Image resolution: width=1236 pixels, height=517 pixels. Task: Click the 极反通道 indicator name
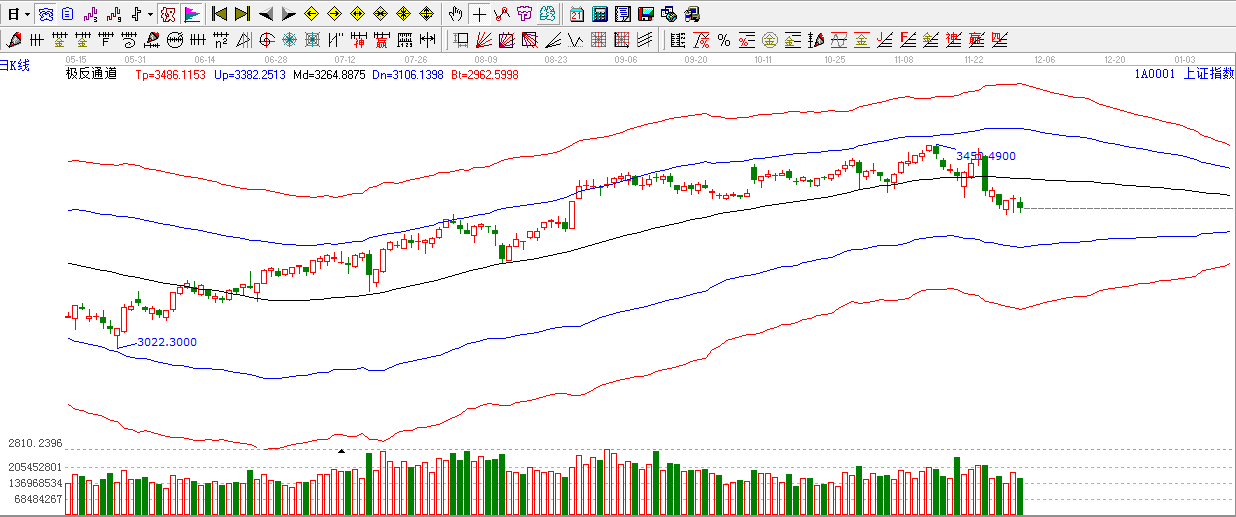[91, 74]
